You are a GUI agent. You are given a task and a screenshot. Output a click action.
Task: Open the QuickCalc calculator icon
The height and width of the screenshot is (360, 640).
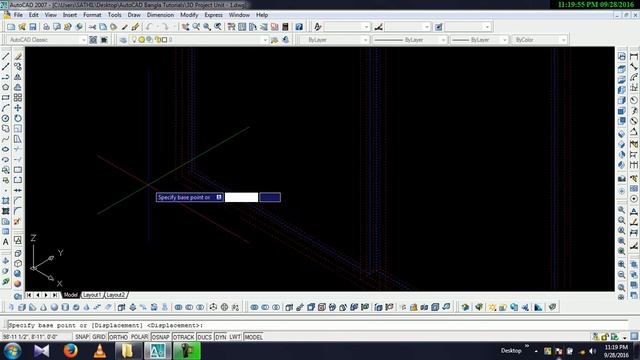[285, 27]
